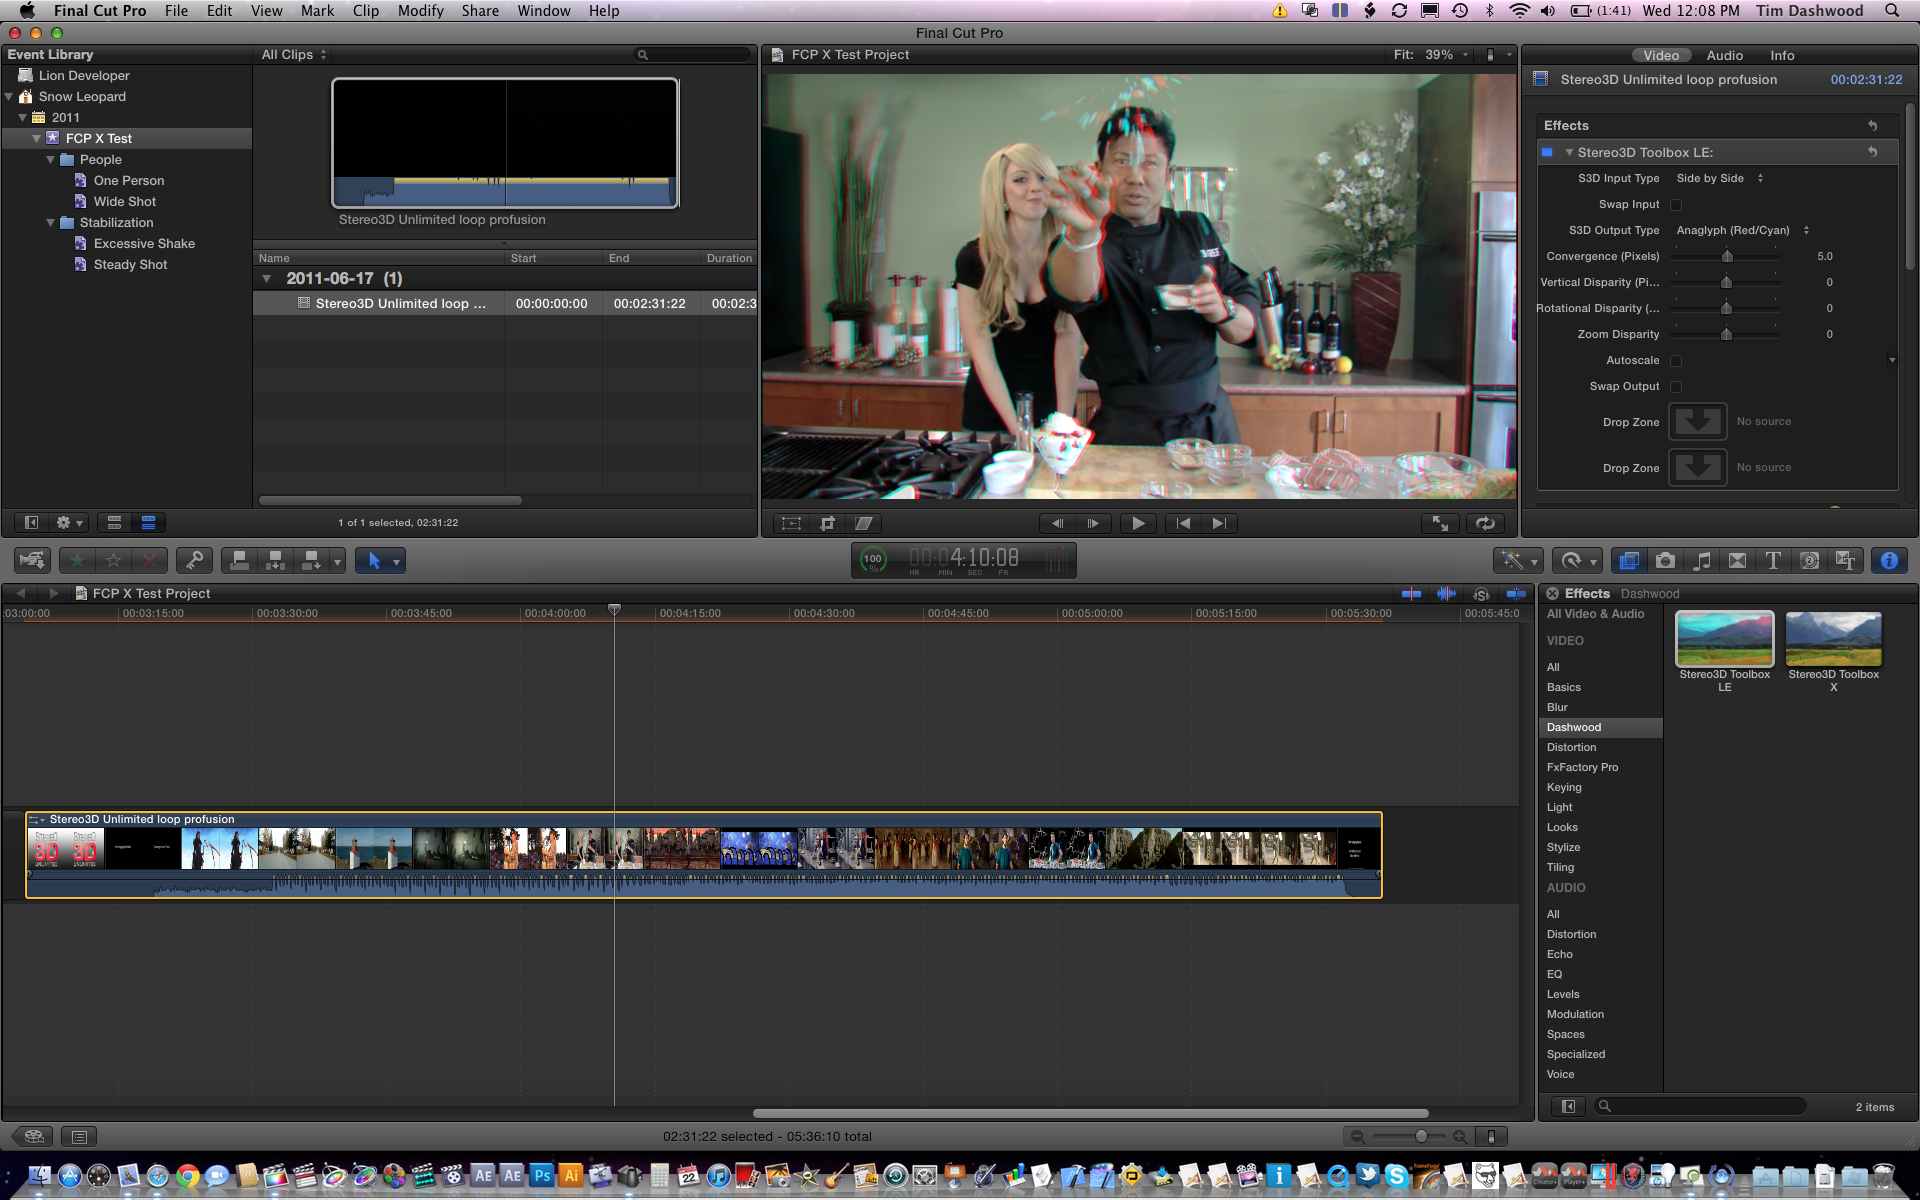Toggle the Inspector info button
1920x1200 pixels.
point(1889,561)
